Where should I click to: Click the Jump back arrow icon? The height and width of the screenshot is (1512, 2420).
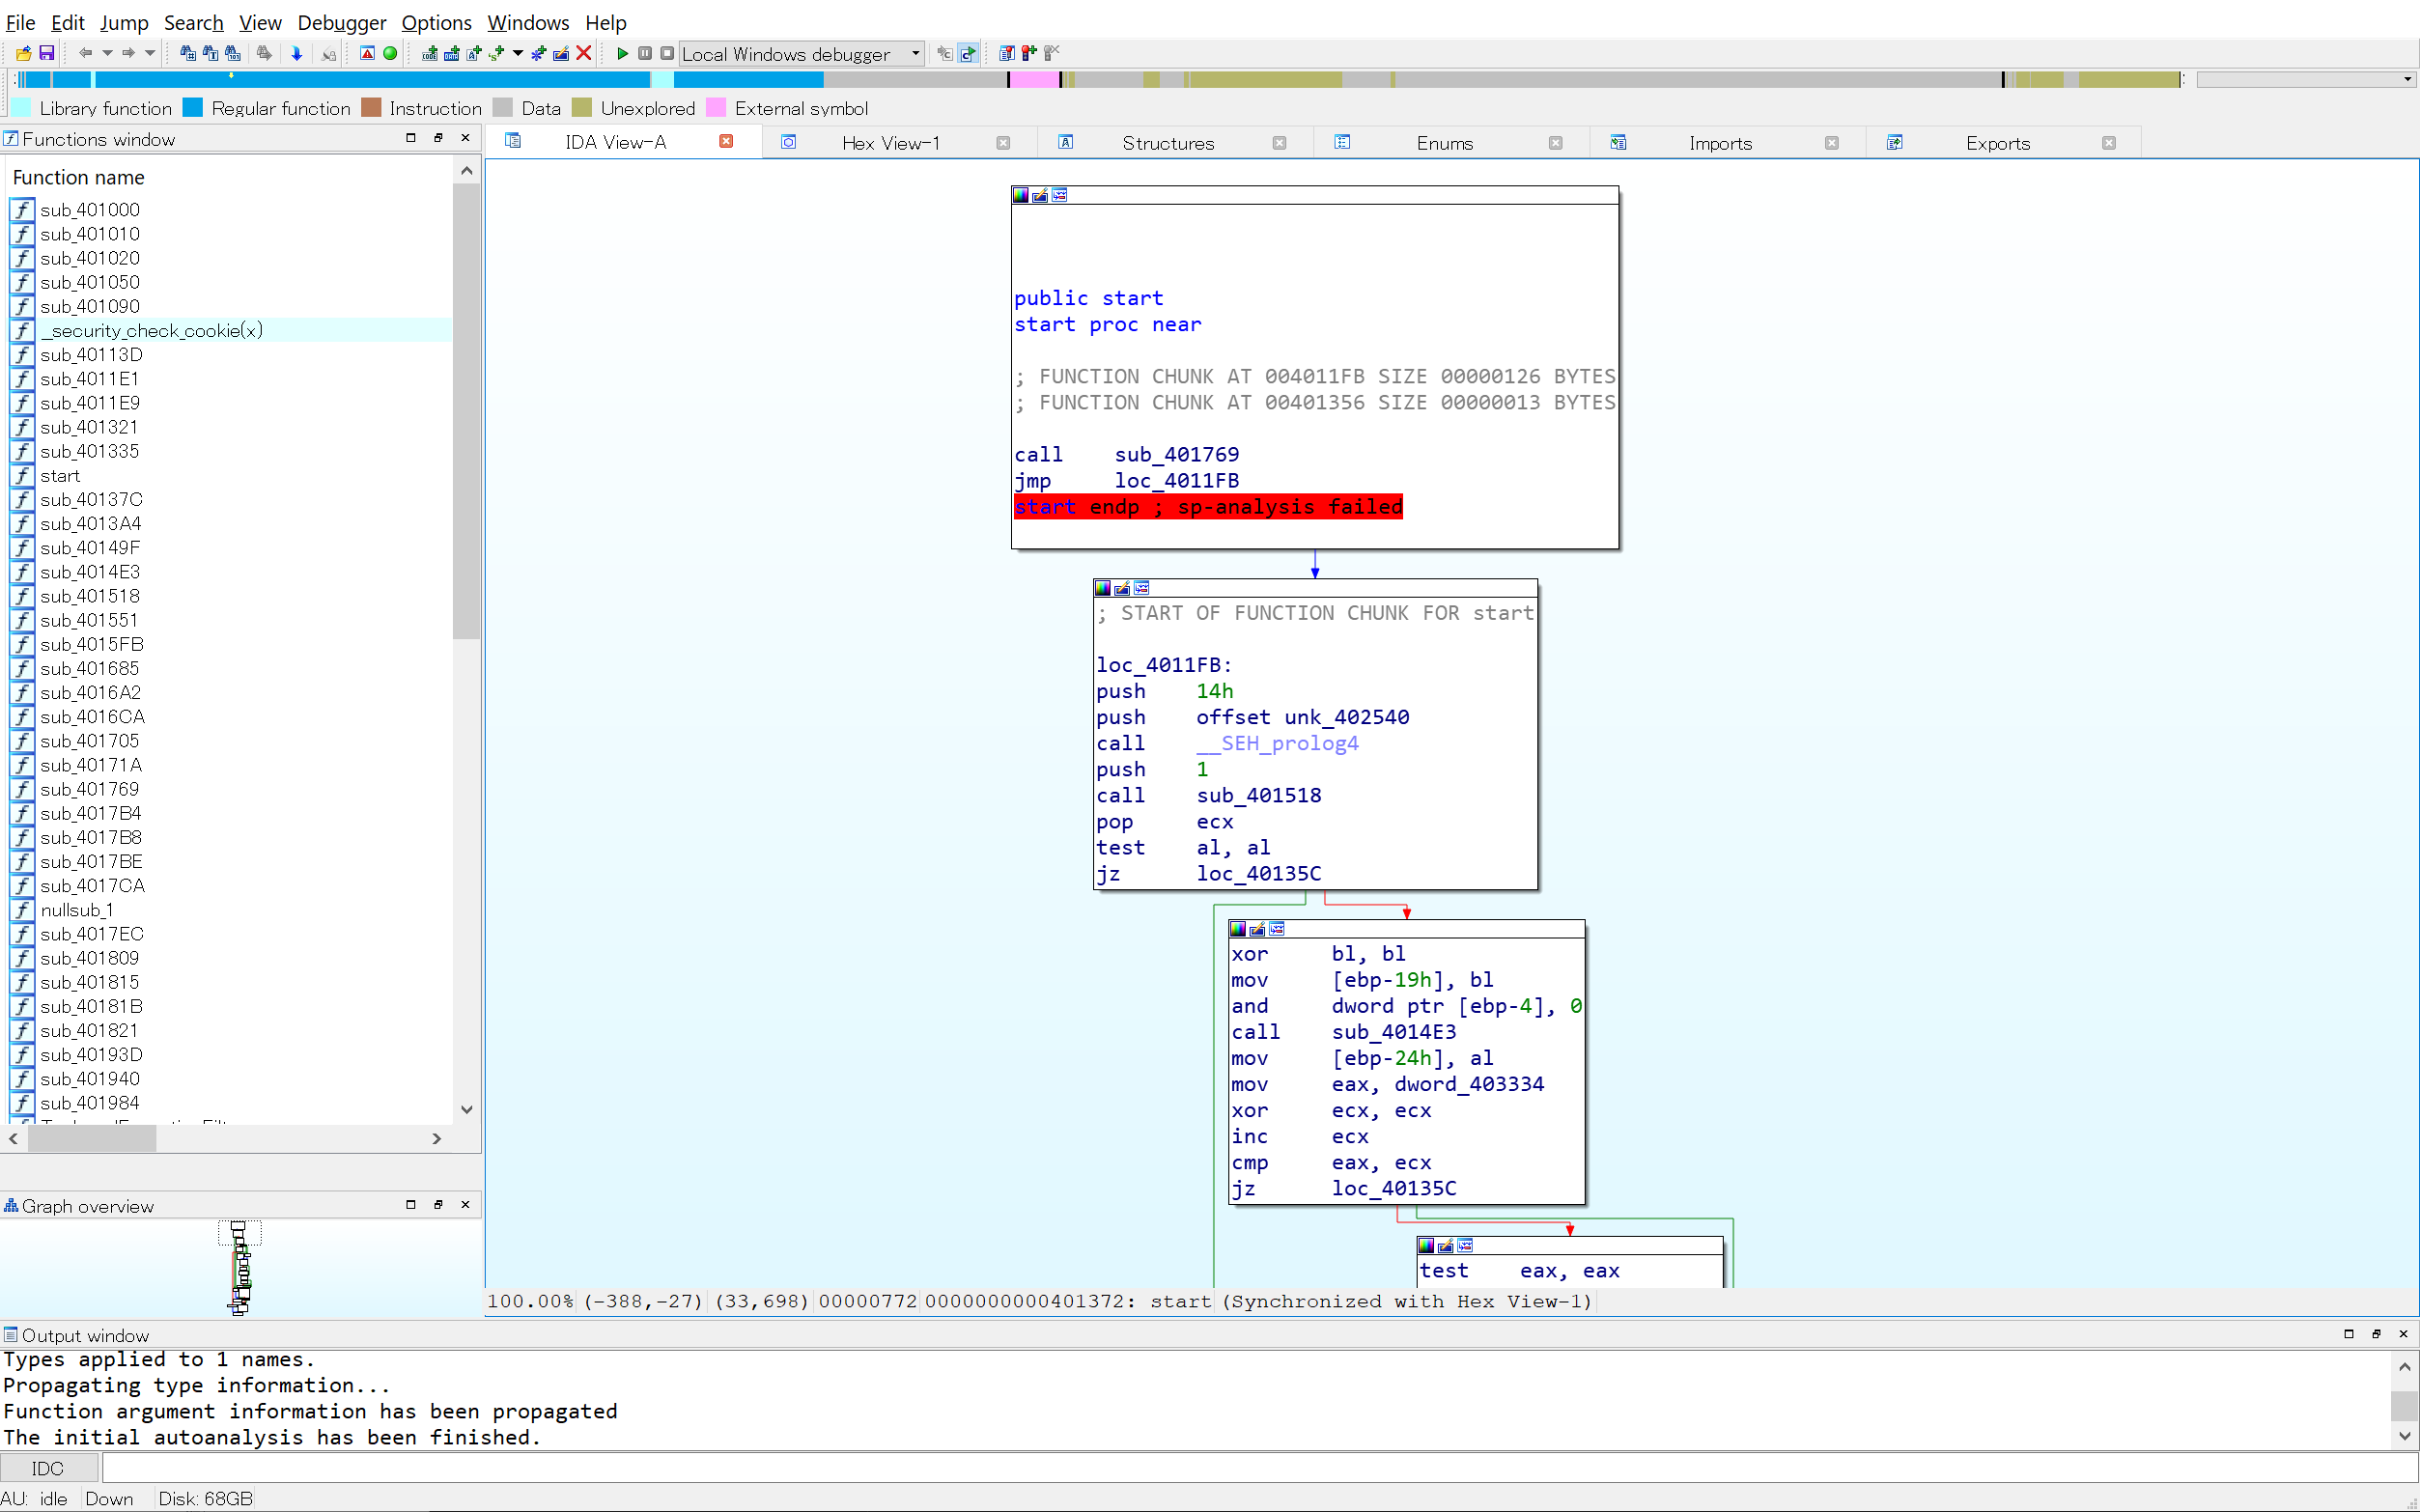[86, 54]
